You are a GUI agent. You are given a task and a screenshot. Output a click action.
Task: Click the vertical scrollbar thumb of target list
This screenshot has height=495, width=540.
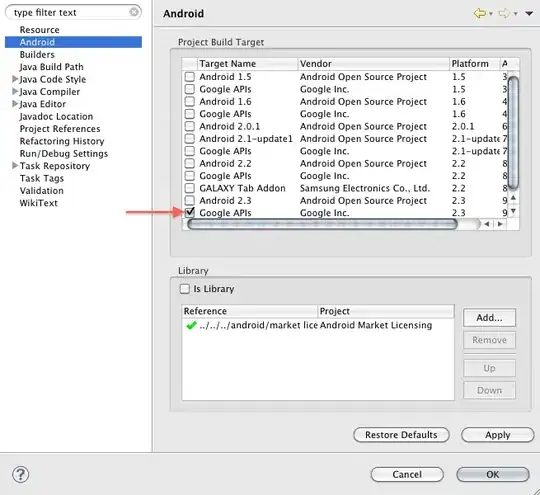[513, 133]
